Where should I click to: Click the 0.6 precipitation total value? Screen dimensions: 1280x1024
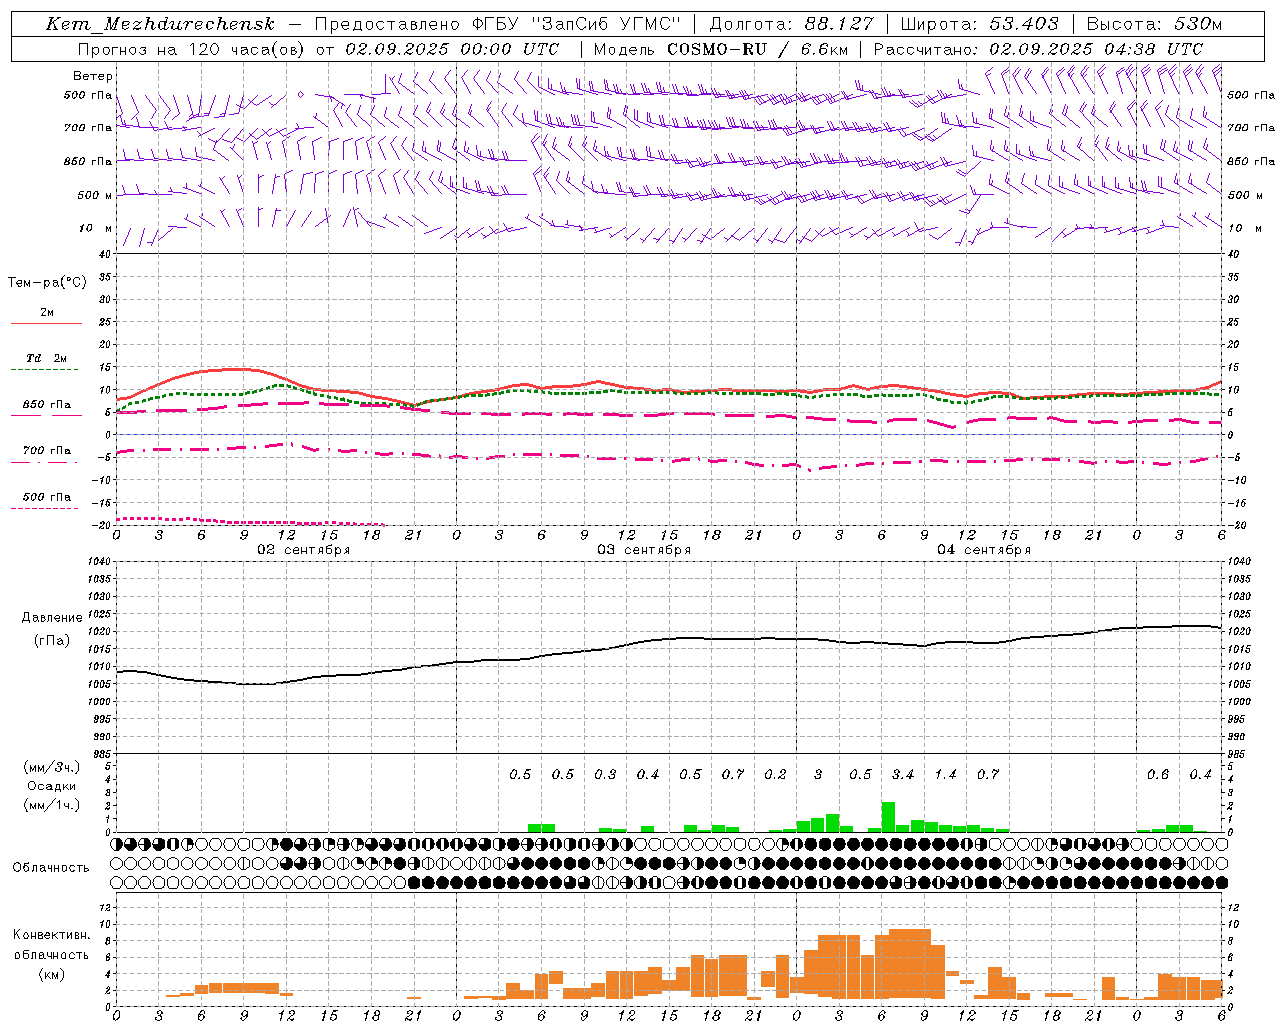click(1158, 775)
